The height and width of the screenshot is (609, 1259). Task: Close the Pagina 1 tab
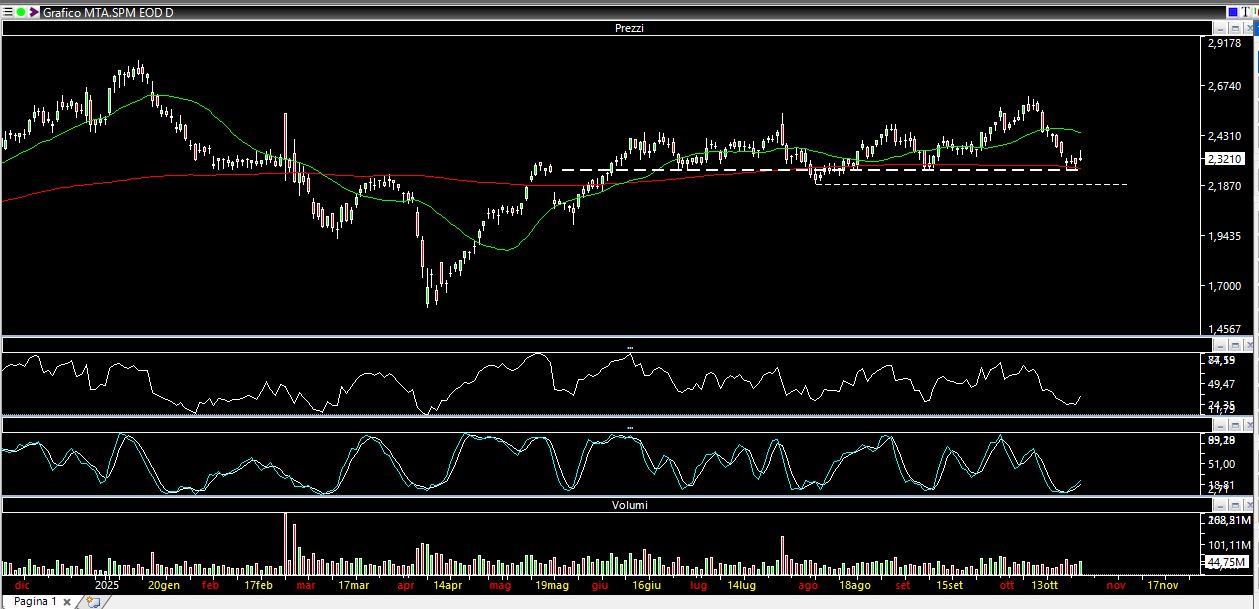66,602
